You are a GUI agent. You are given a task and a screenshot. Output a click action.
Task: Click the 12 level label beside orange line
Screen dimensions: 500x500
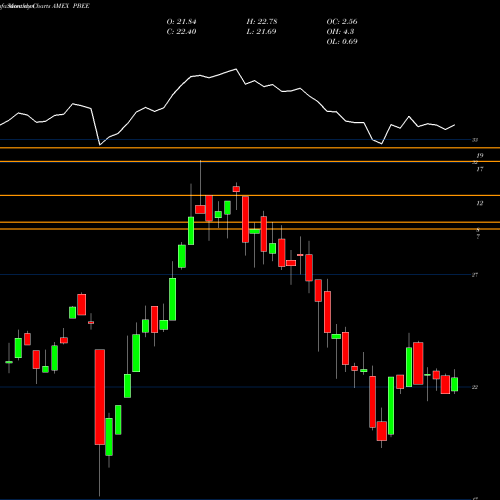pyautogui.click(x=480, y=203)
